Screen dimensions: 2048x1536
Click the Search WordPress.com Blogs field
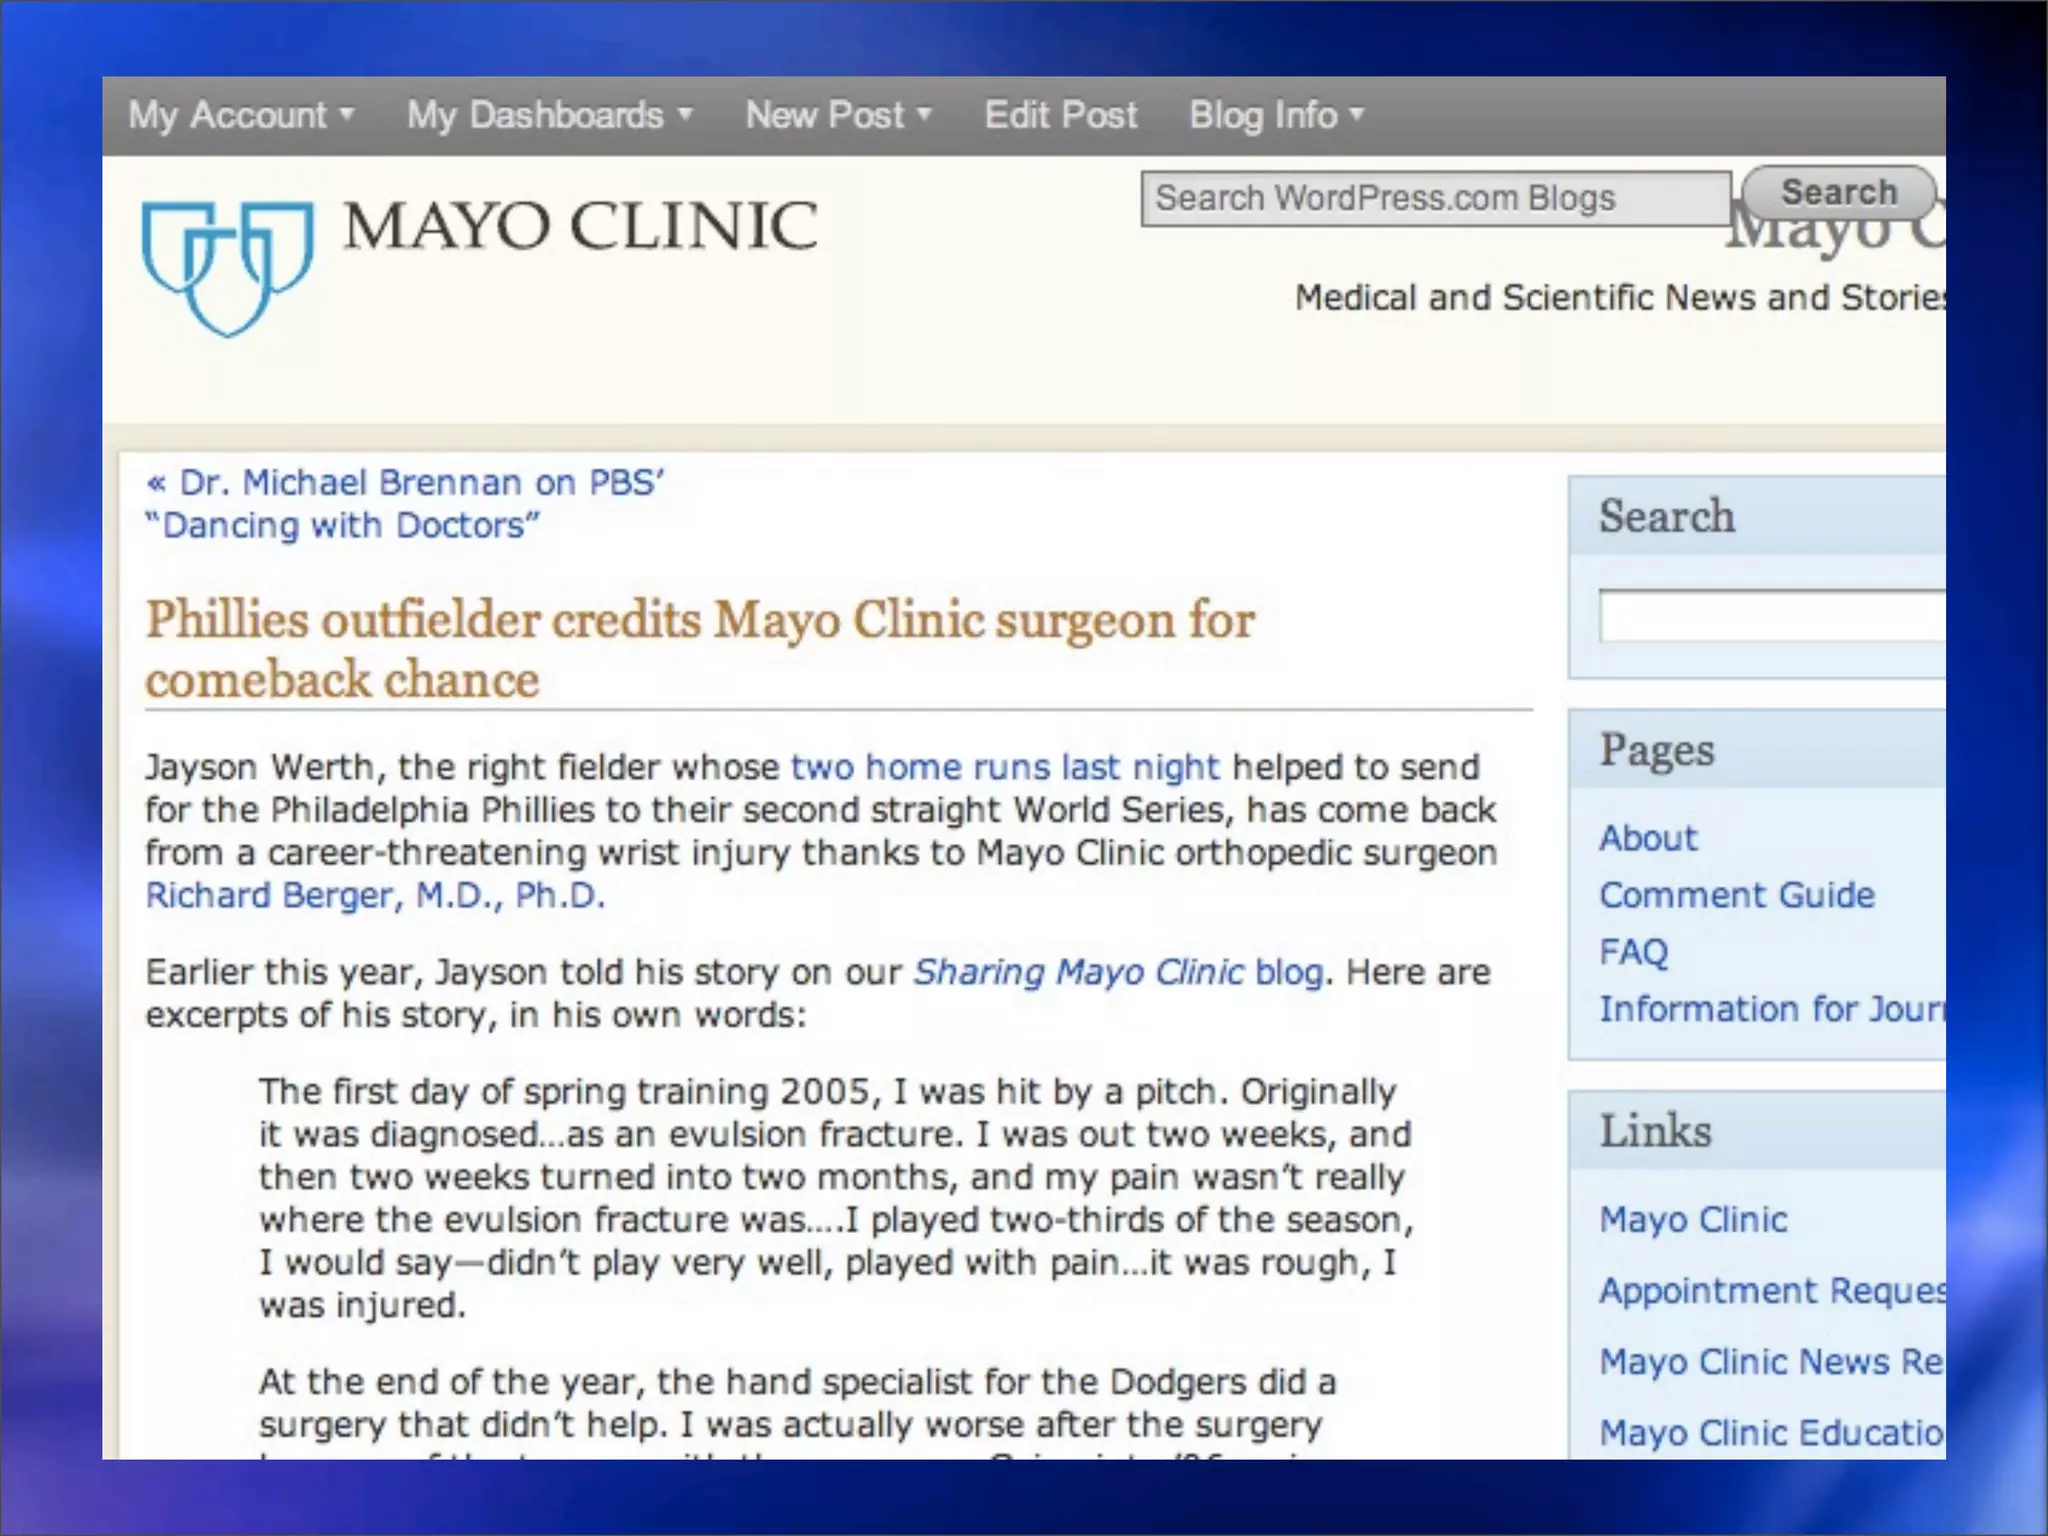click(x=1435, y=198)
